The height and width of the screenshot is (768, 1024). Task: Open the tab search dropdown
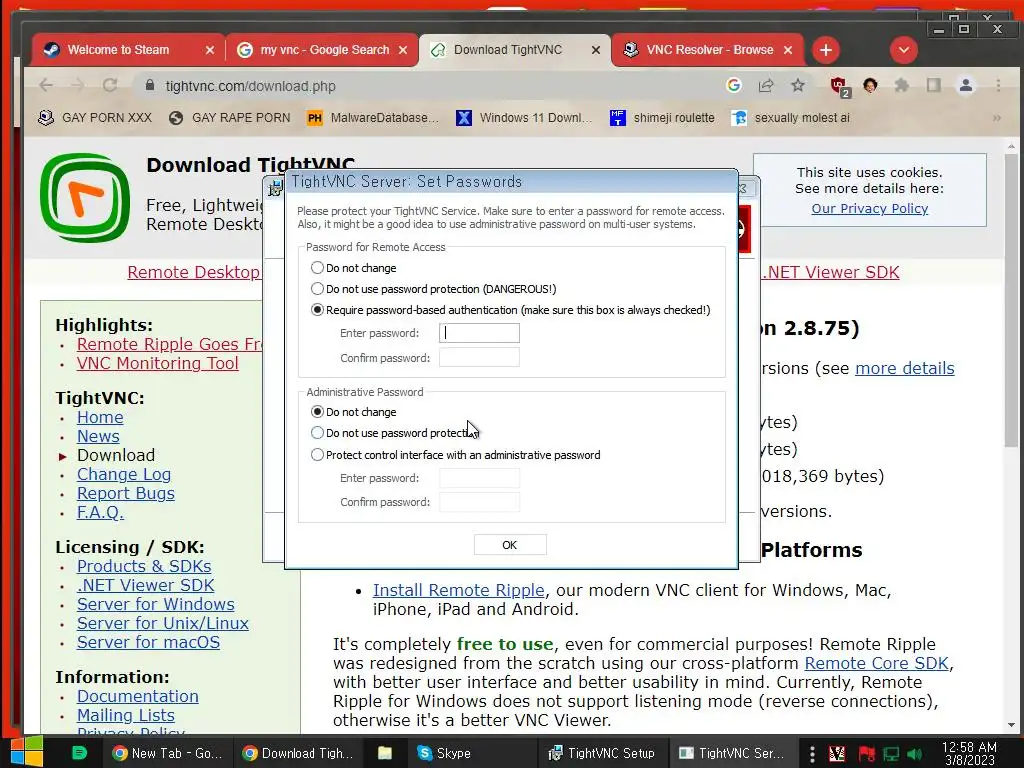[x=904, y=50]
